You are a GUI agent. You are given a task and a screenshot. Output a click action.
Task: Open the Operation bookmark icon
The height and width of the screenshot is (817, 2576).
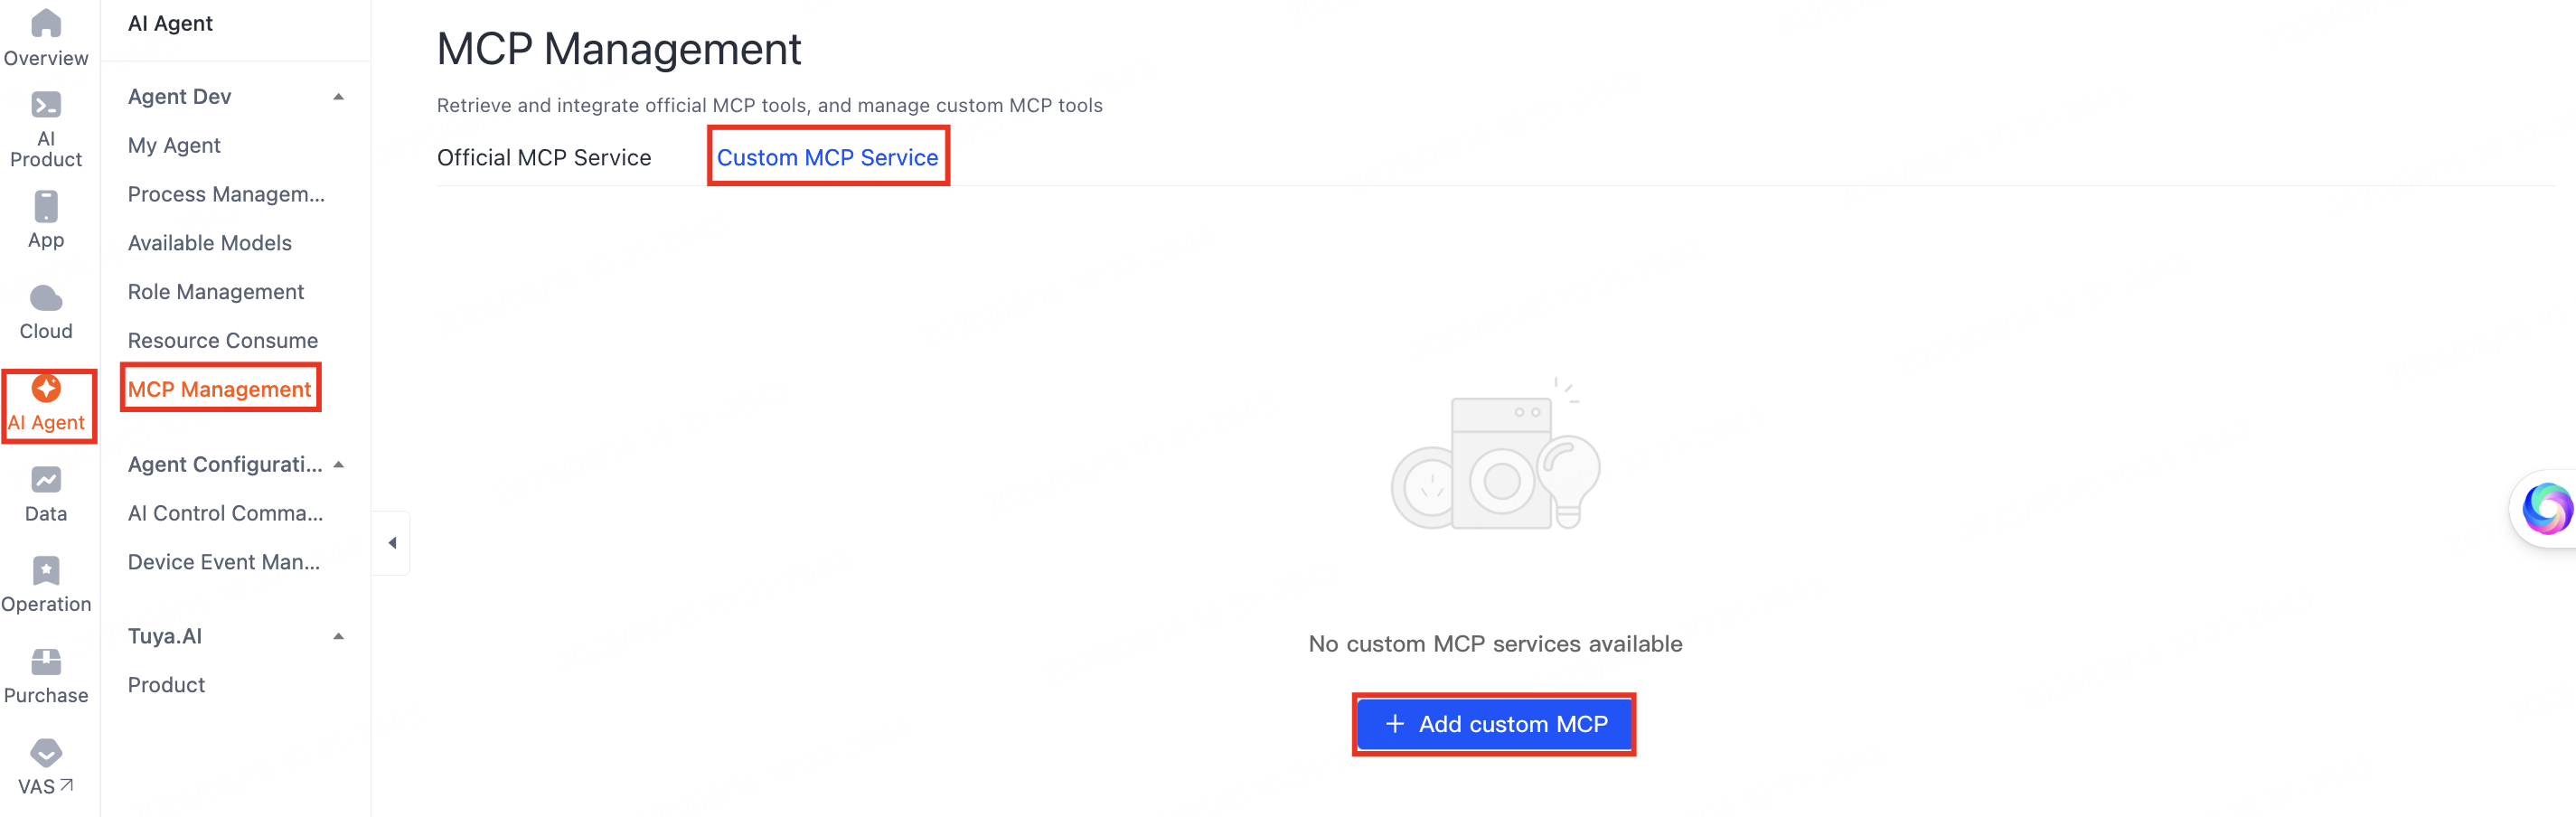click(x=46, y=571)
